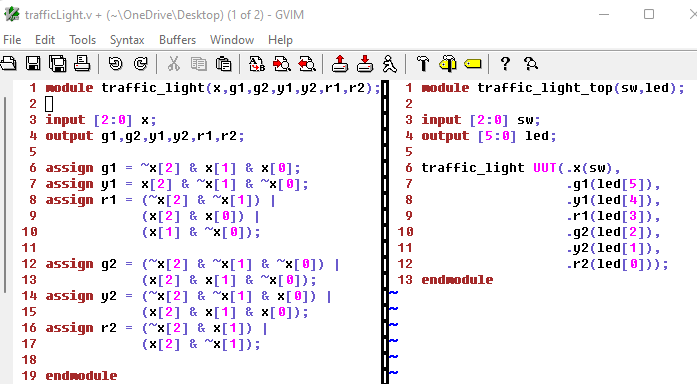This screenshot has height=384, width=697.
Task: Paste from clipboard icon
Action: [223, 64]
